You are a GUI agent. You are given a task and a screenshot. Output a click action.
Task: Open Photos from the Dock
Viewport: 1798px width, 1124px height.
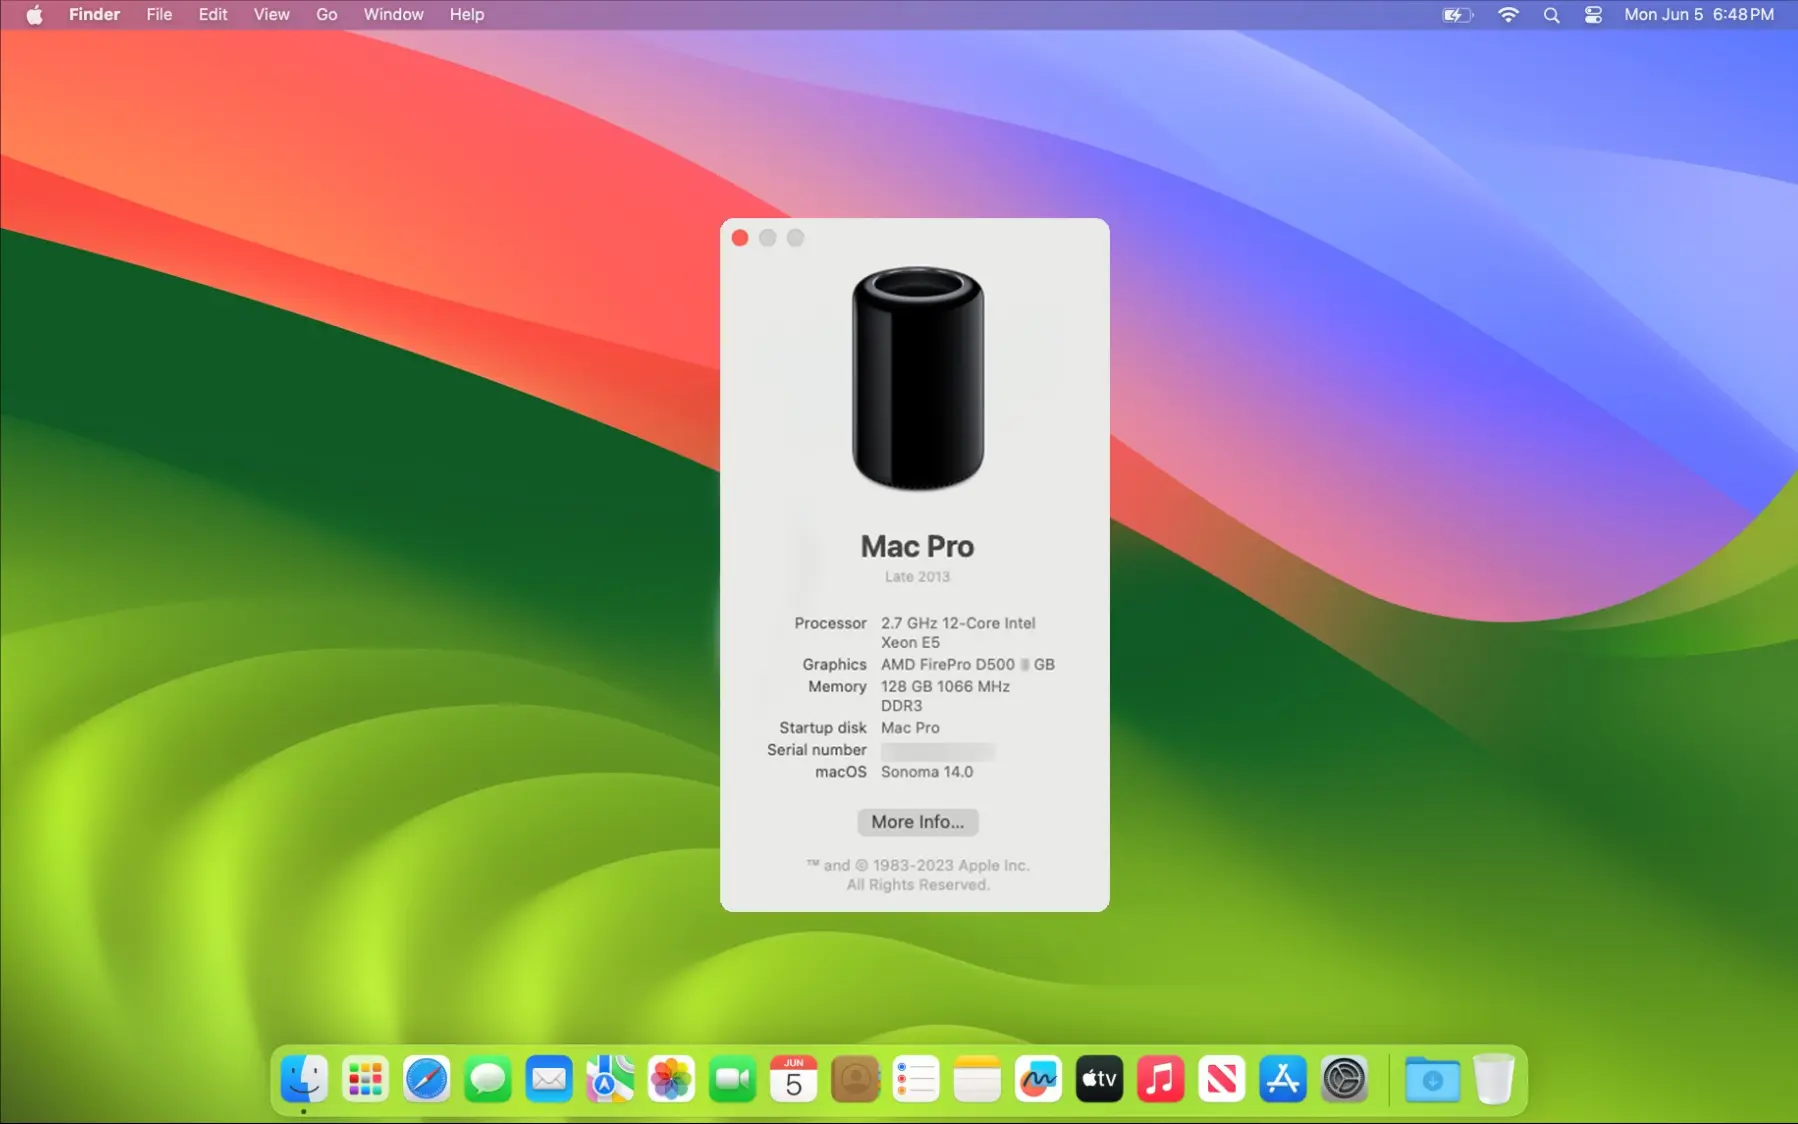coord(671,1080)
